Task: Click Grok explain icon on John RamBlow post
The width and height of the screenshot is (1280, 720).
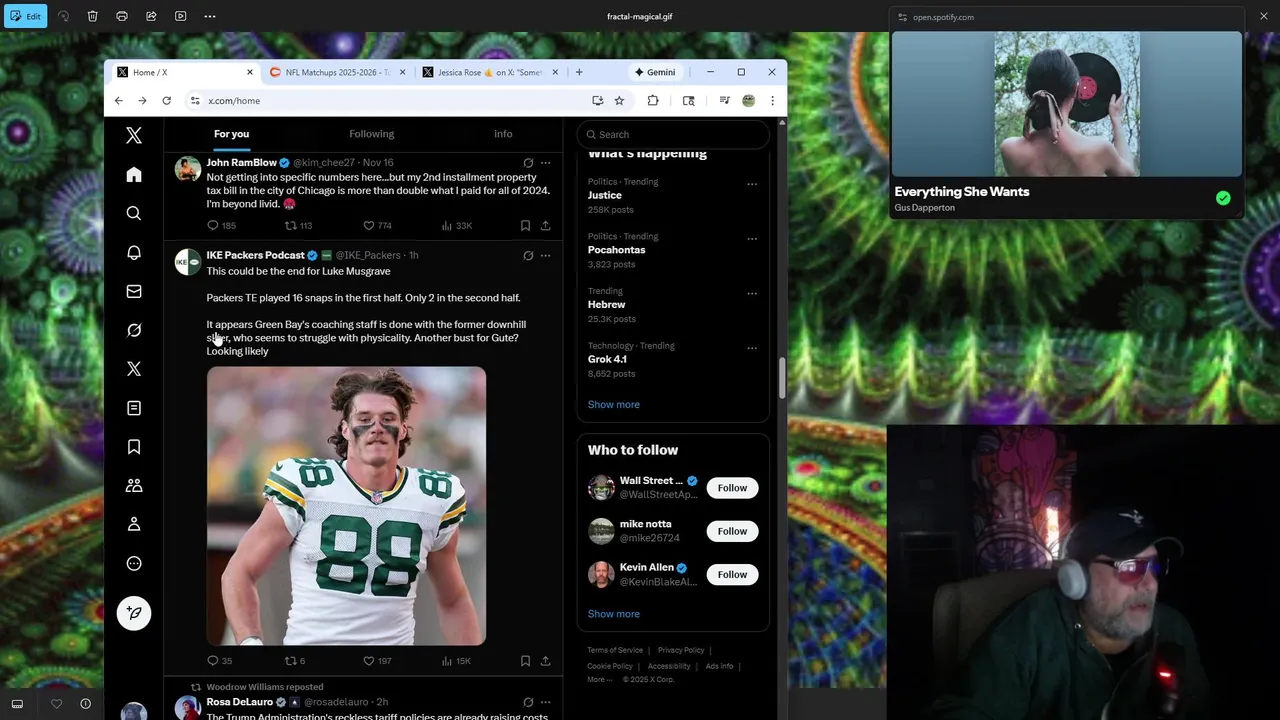Action: click(x=528, y=163)
